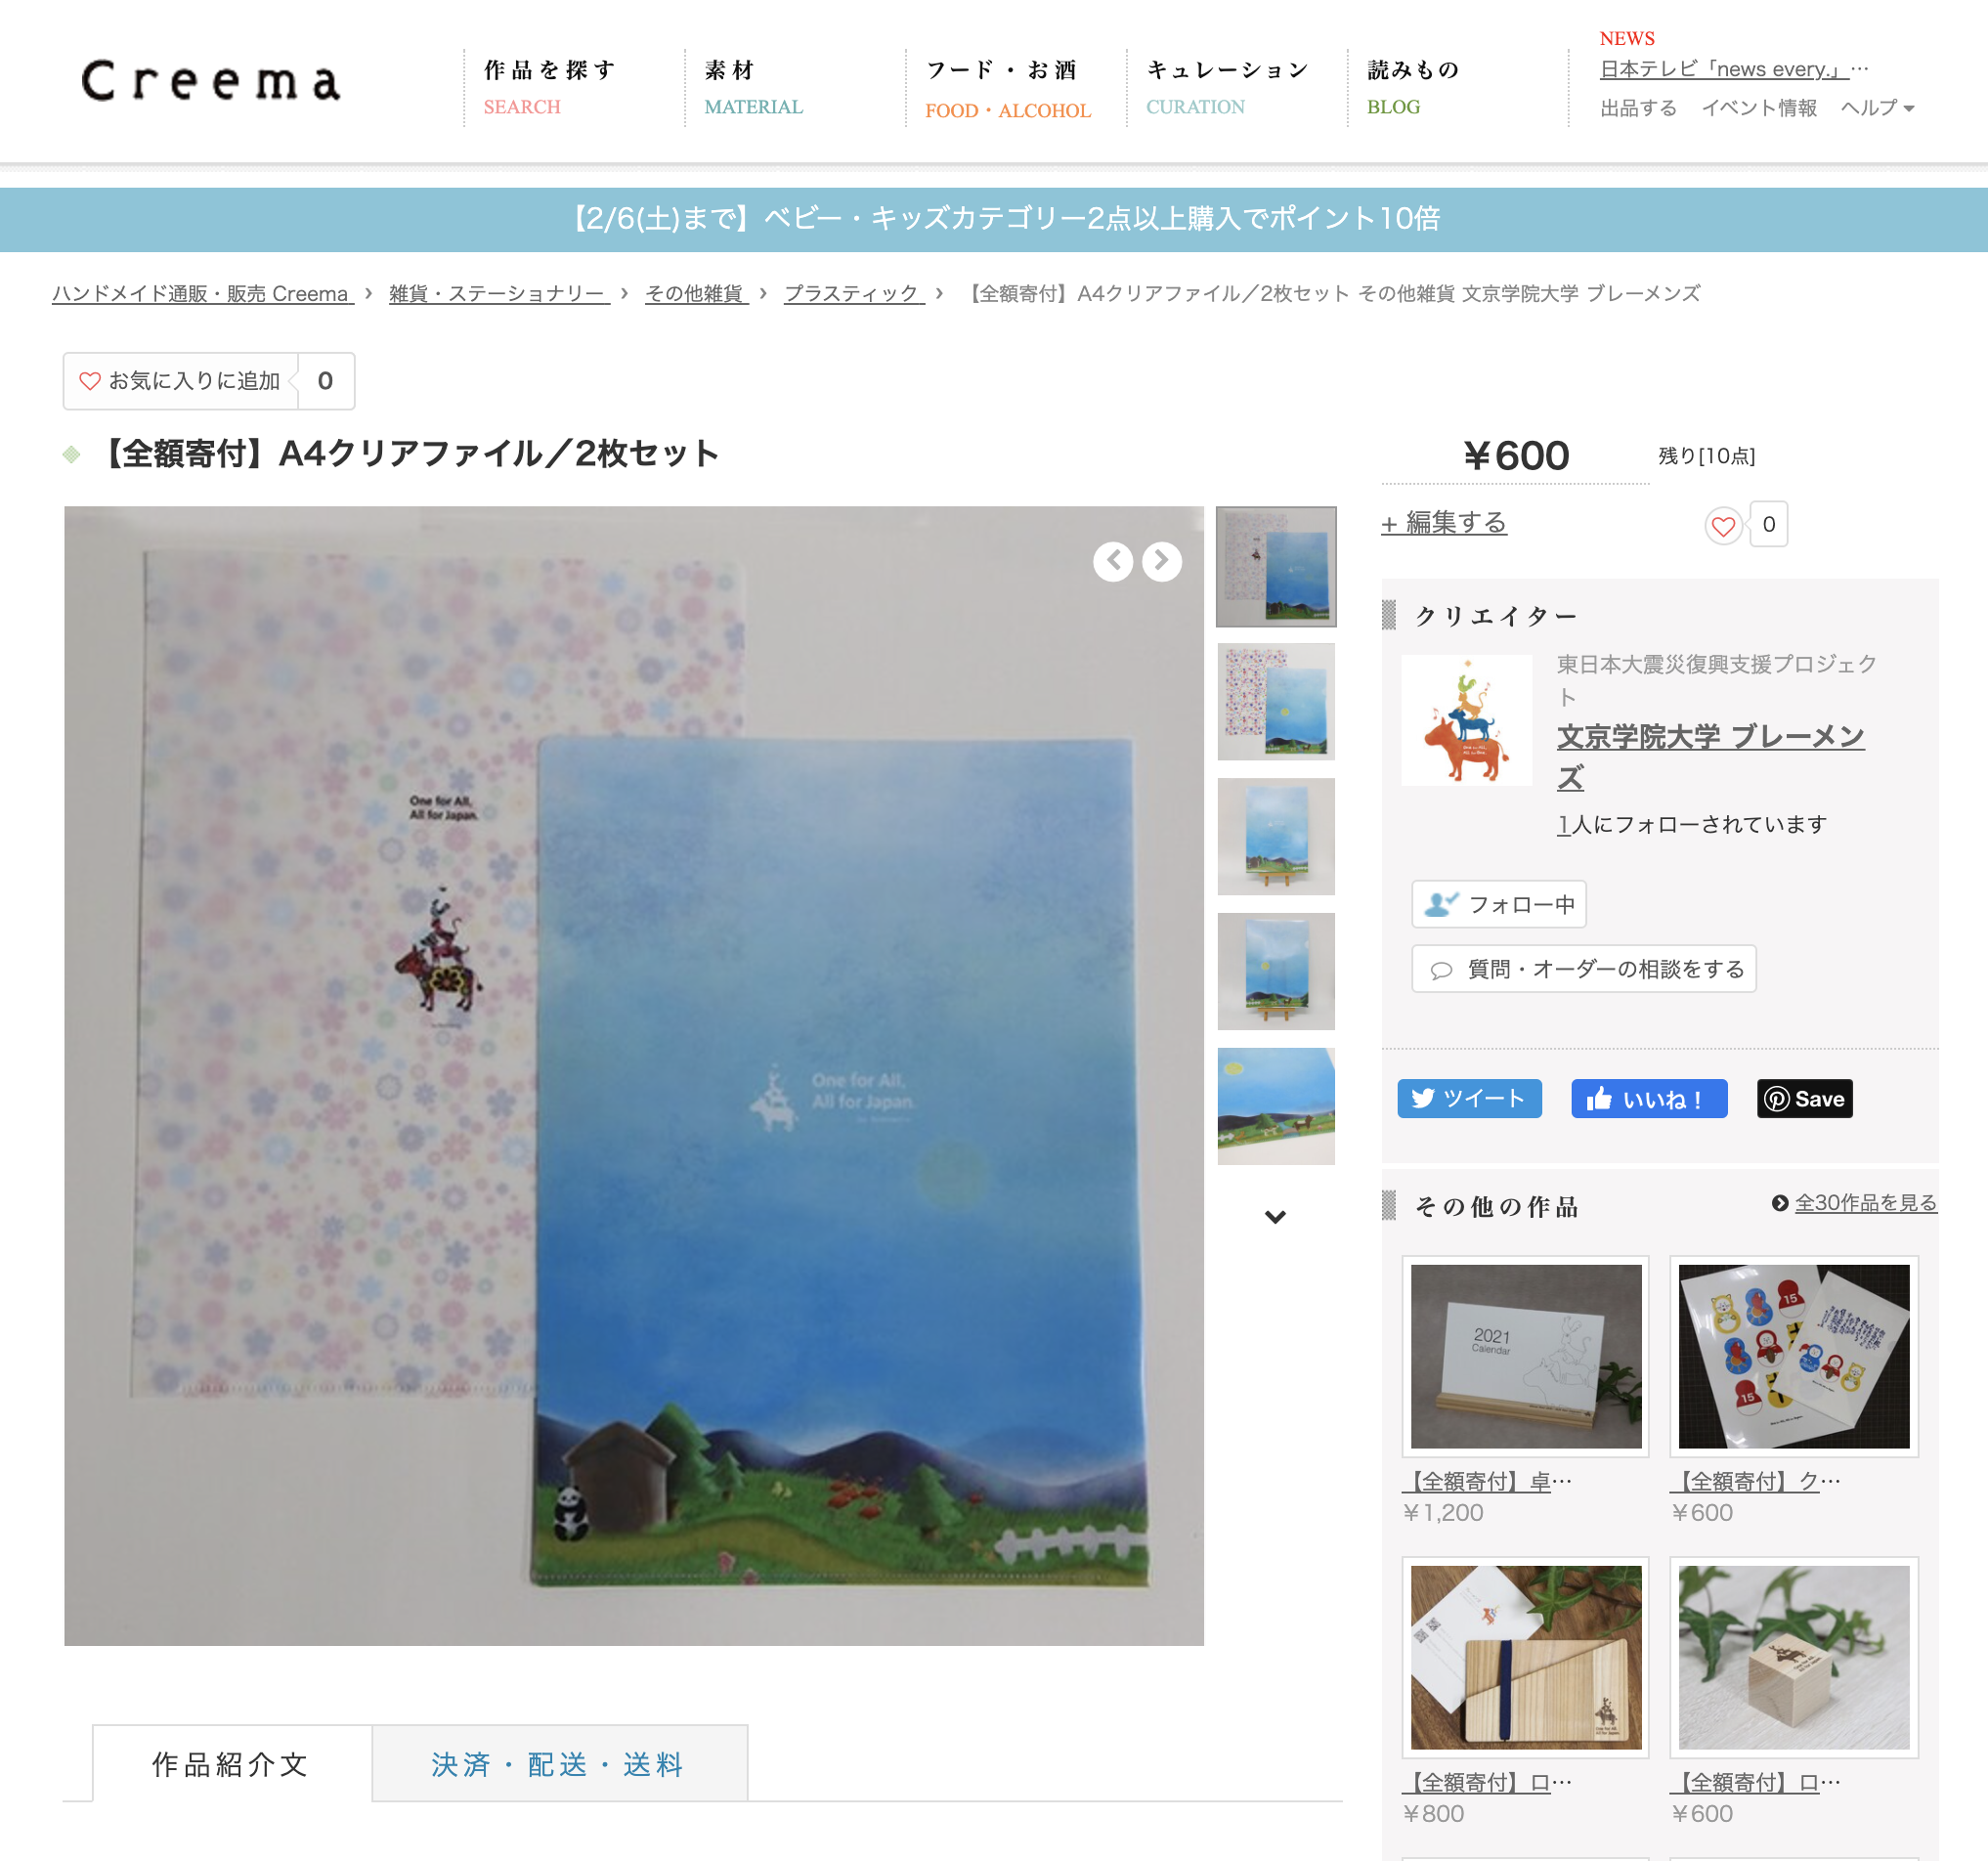Click 質問・オーダーの相談をする button

click(x=1583, y=968)
